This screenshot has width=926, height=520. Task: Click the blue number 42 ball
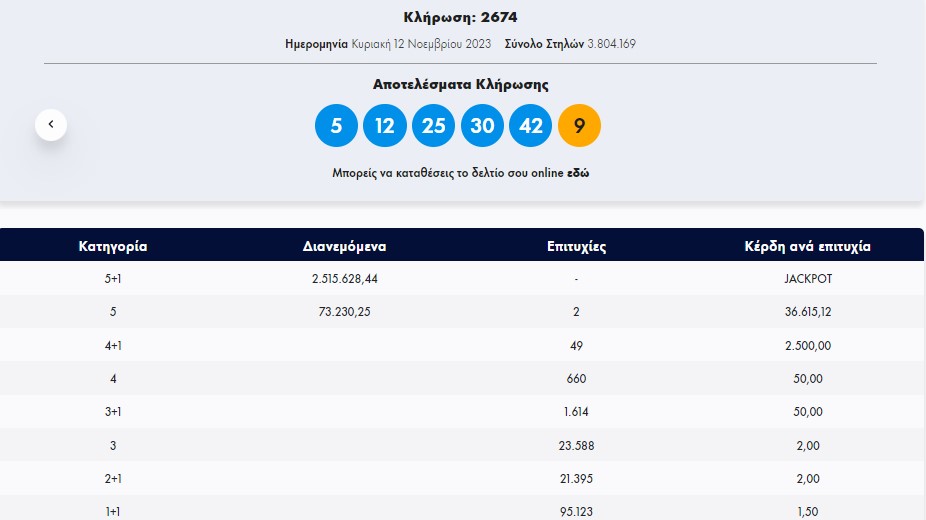531,126
